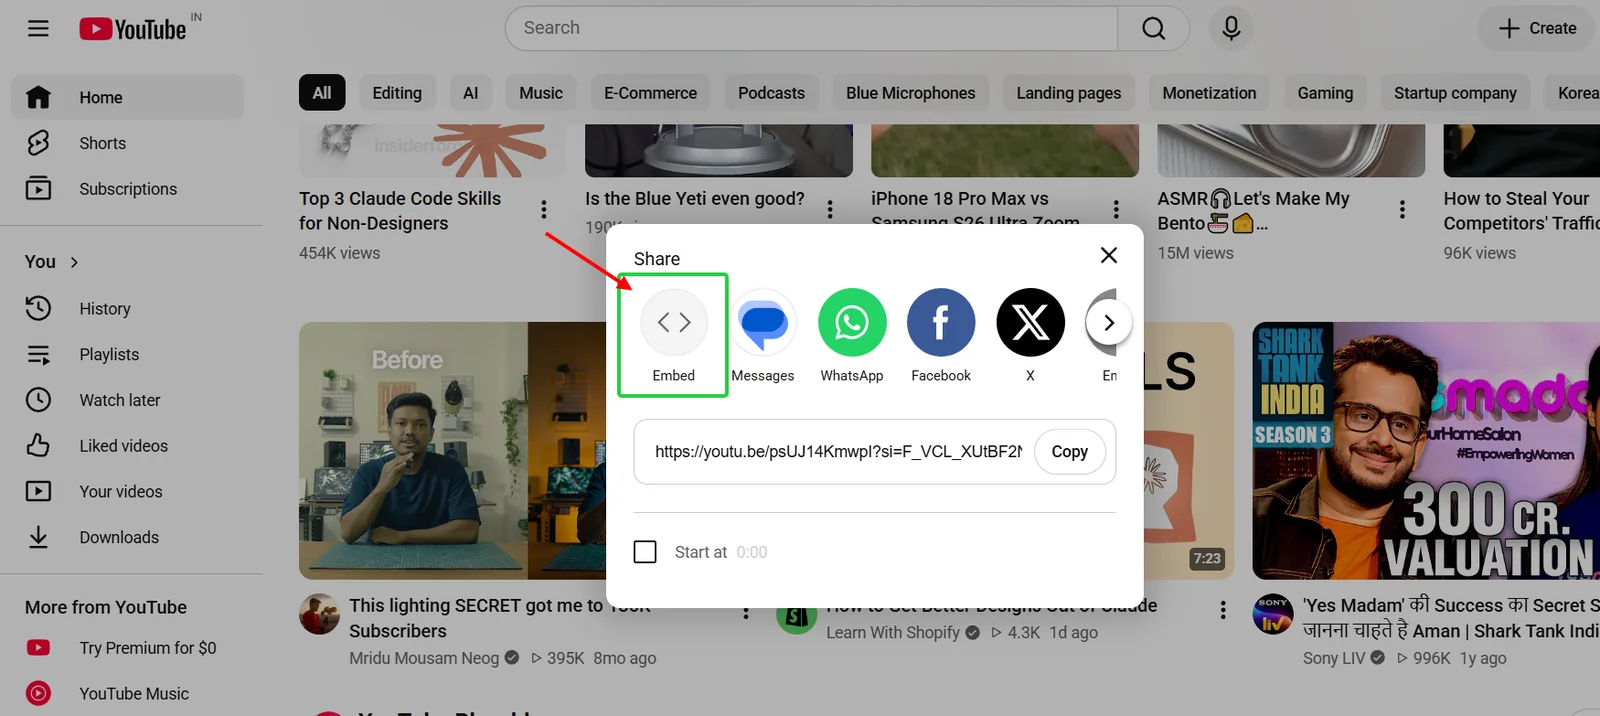Click the Create button
Viewport: 1600px width, 716px height.
pyautogui.click(x=1538, y=28)
